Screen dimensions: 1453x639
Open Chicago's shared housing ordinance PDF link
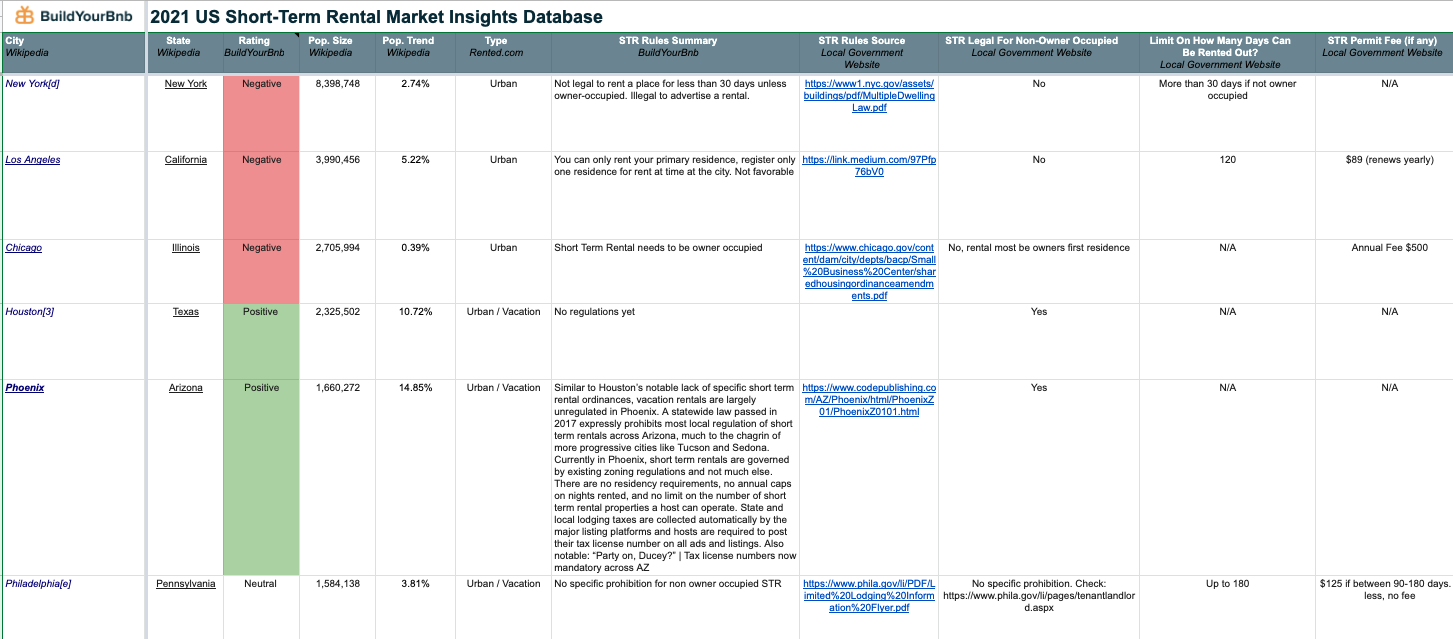point(868,272)
